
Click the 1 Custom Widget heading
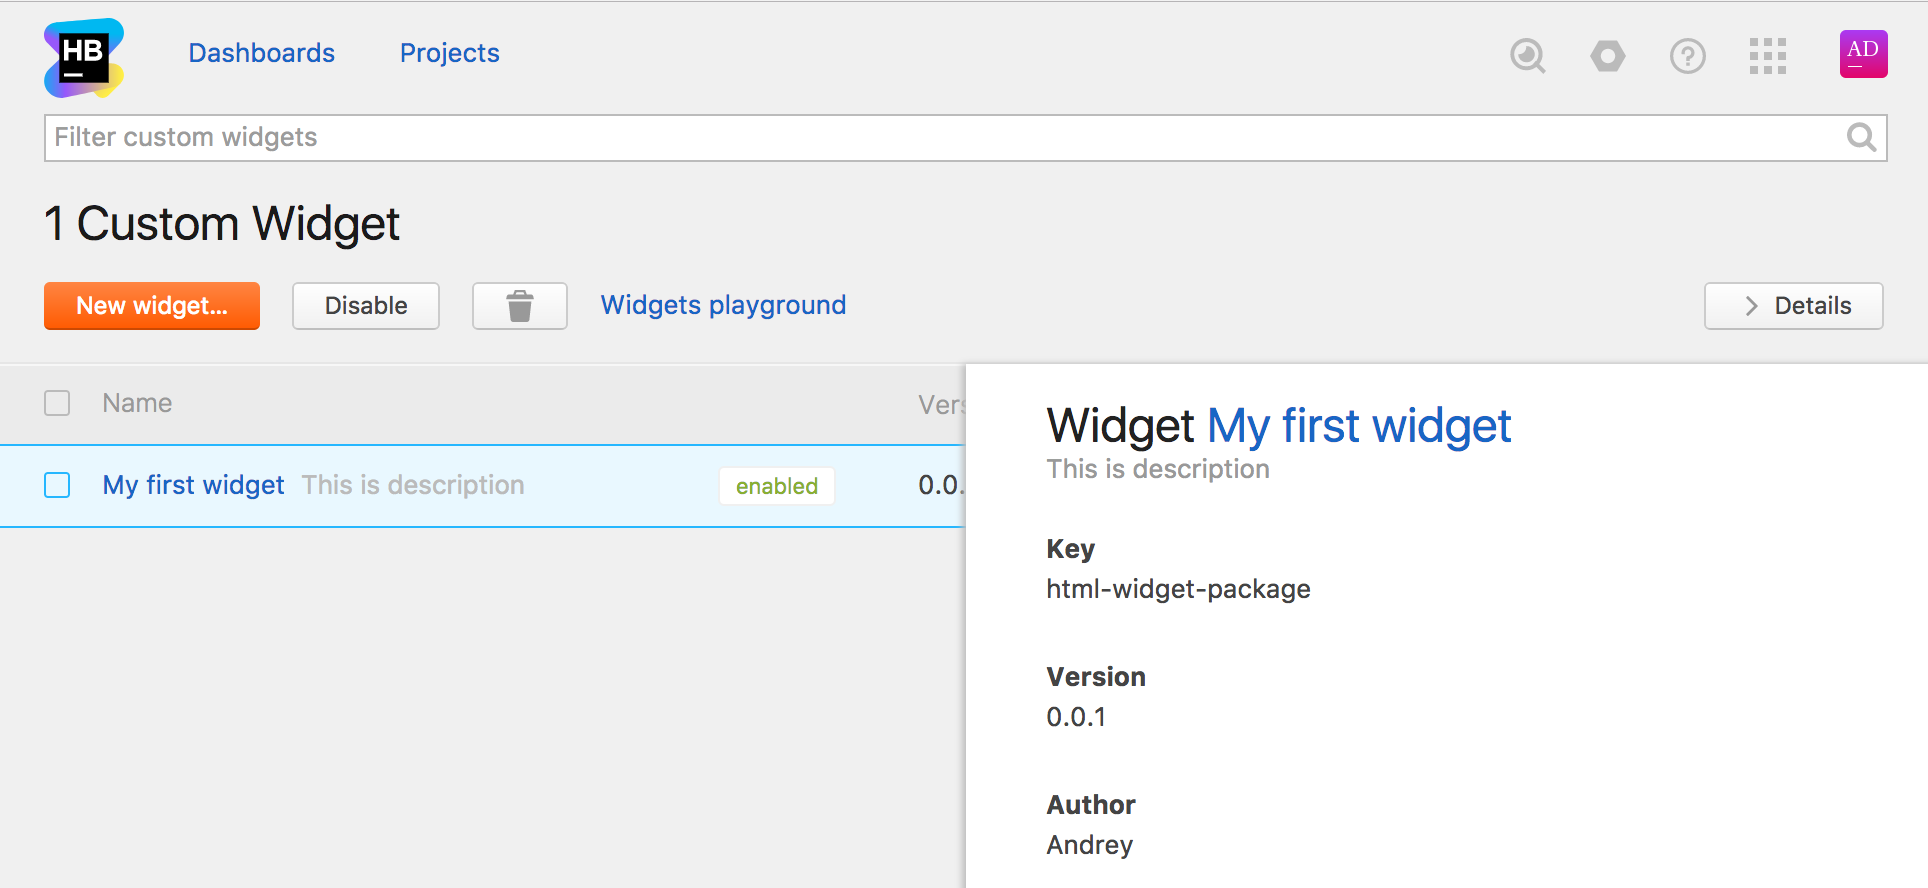tap(222, 223)
